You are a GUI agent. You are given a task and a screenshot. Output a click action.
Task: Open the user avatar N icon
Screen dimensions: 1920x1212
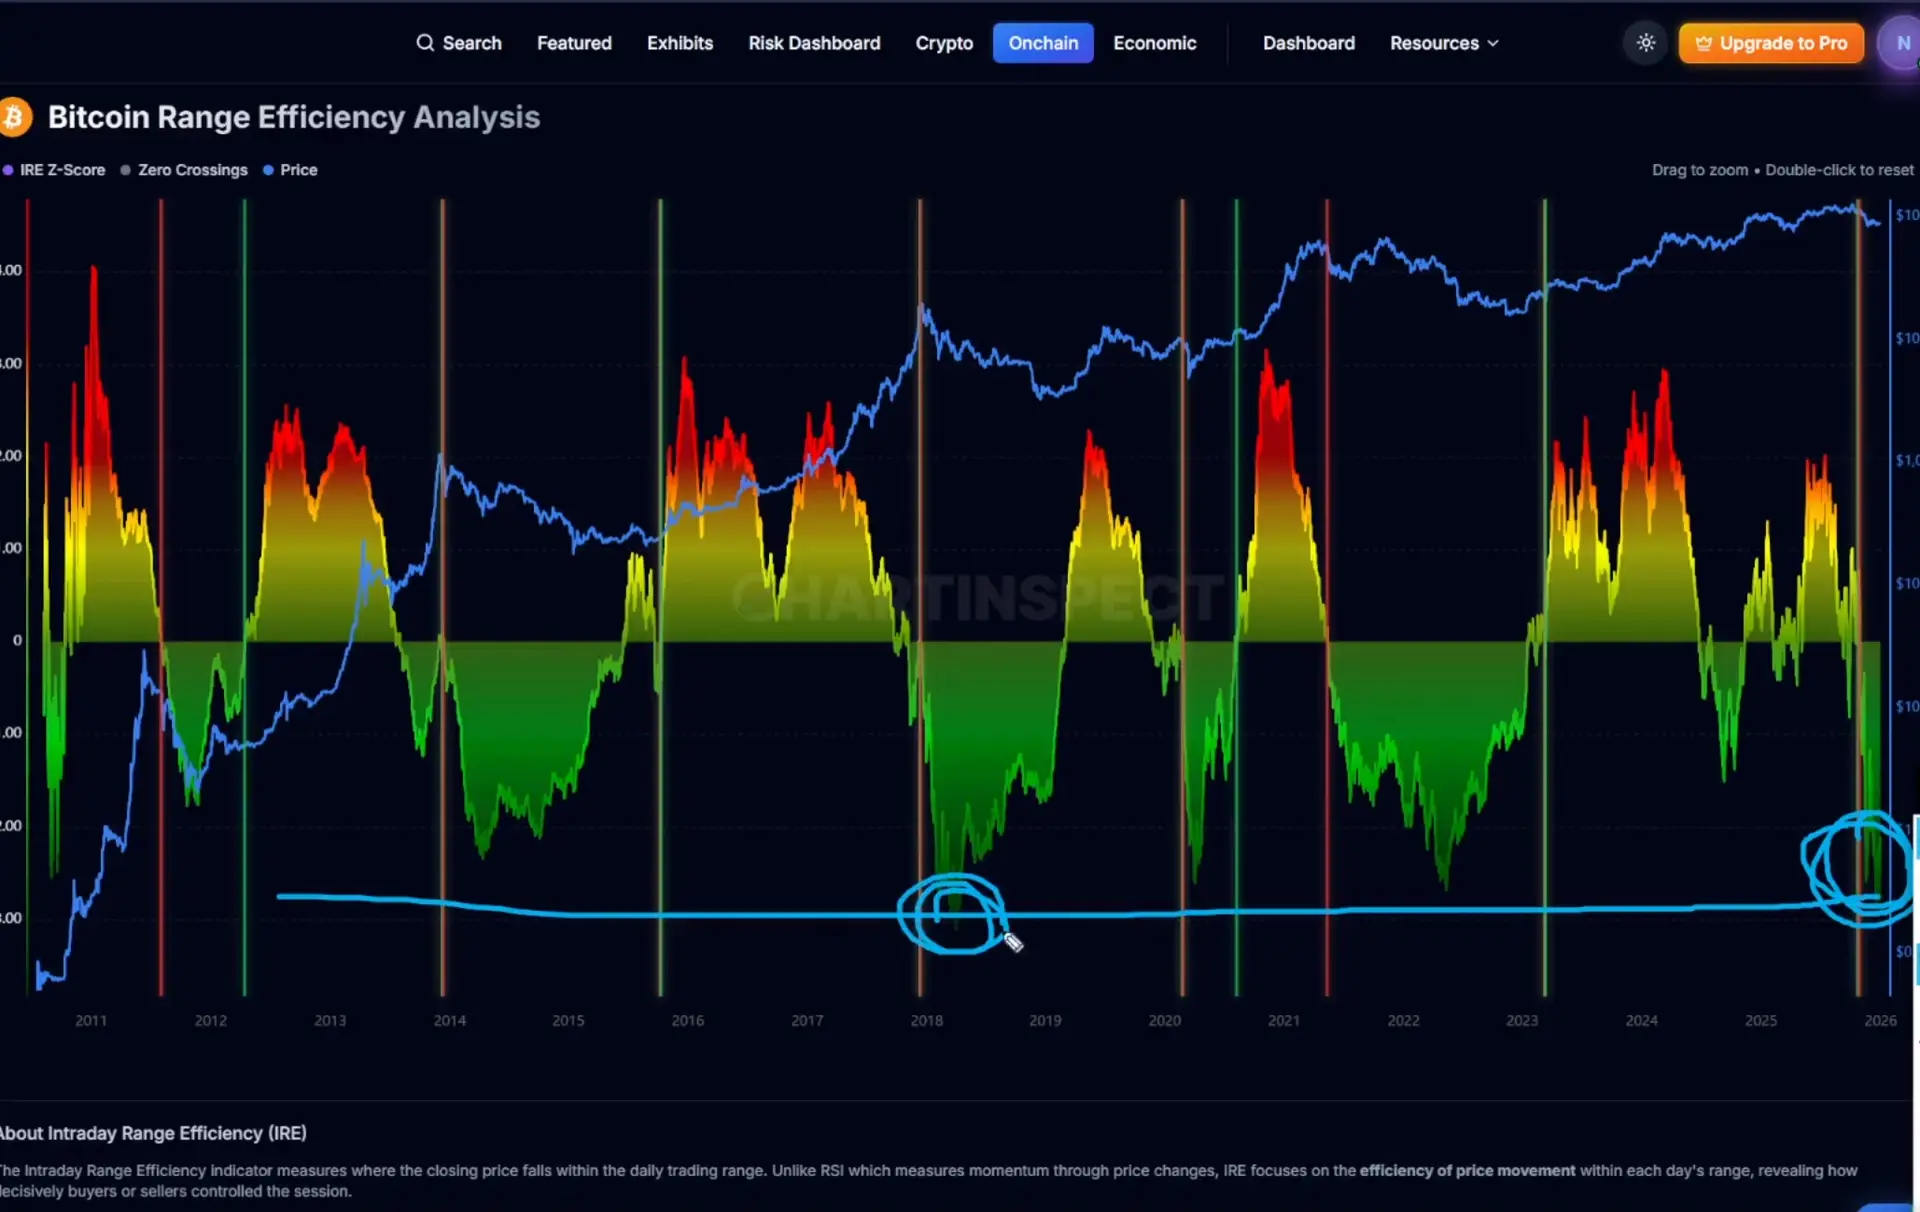click(1901, 44)
